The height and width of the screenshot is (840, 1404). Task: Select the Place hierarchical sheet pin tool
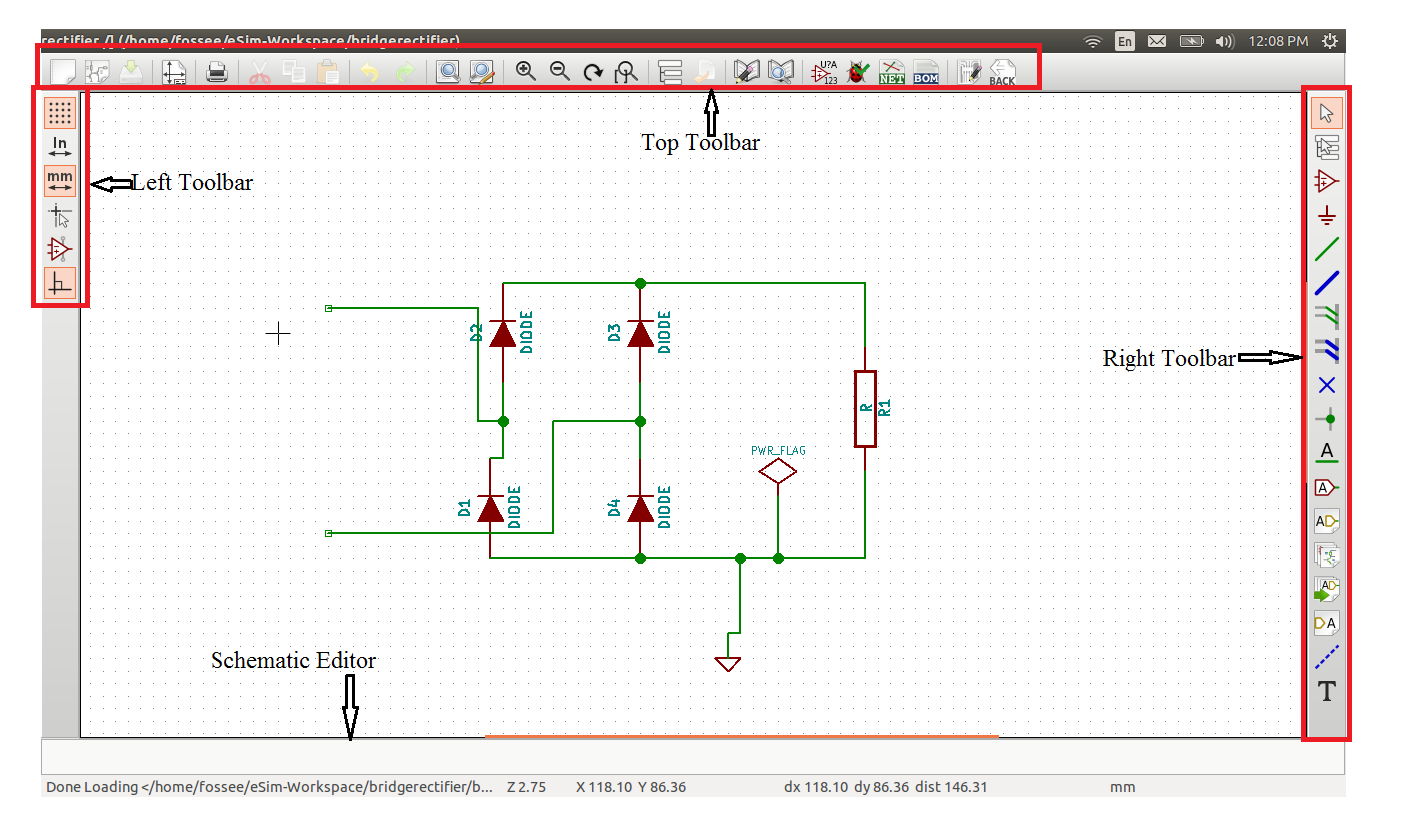coord(1326,623)
